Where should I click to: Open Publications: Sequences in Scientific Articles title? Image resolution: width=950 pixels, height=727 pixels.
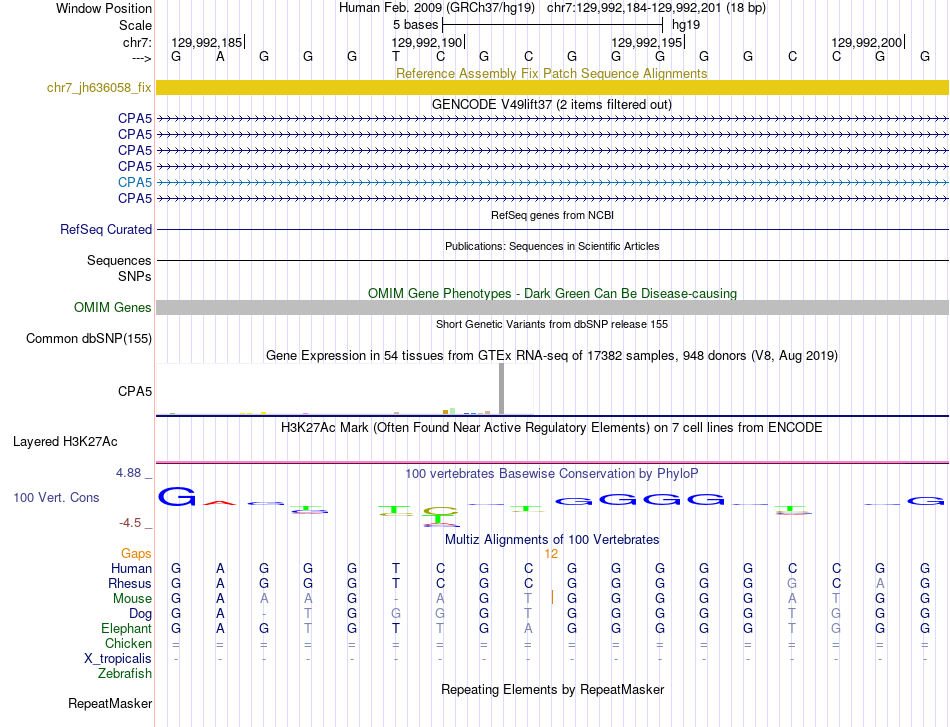tap(552, 246)
